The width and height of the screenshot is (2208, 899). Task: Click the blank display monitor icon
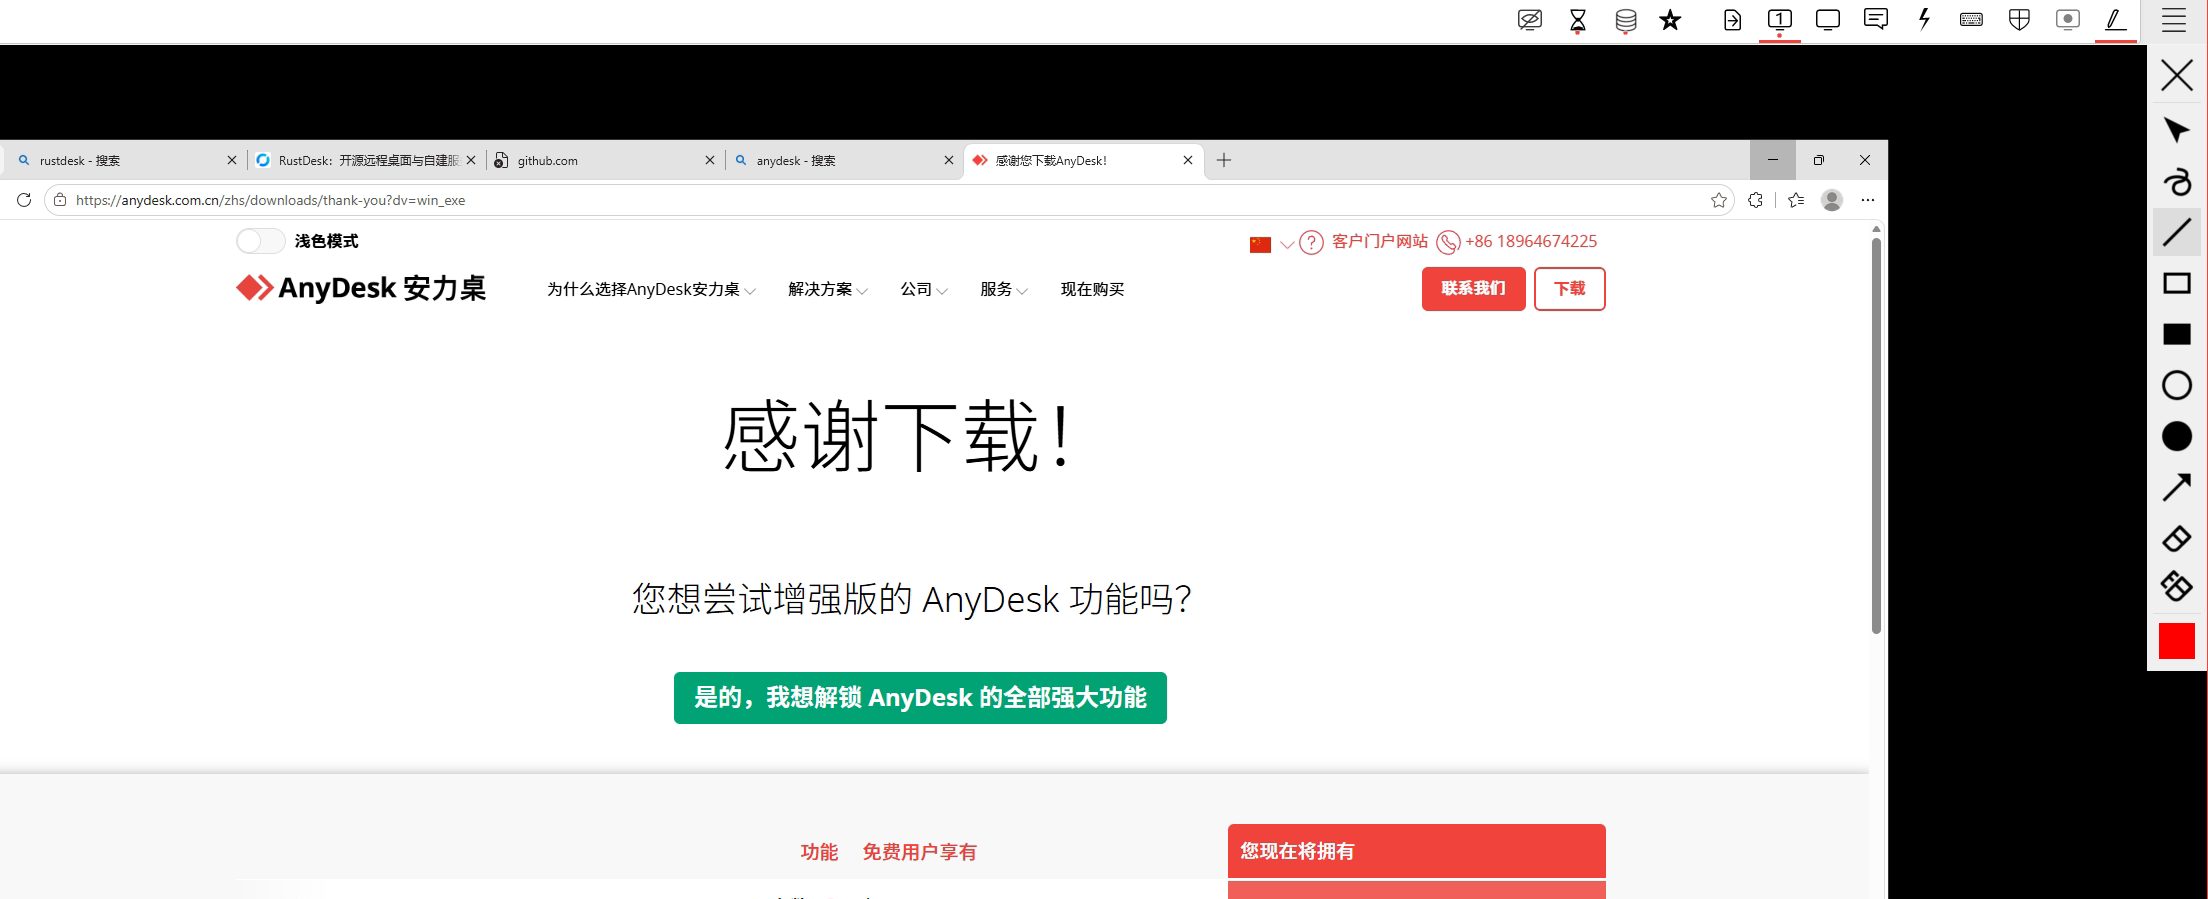coord(1827,20)
